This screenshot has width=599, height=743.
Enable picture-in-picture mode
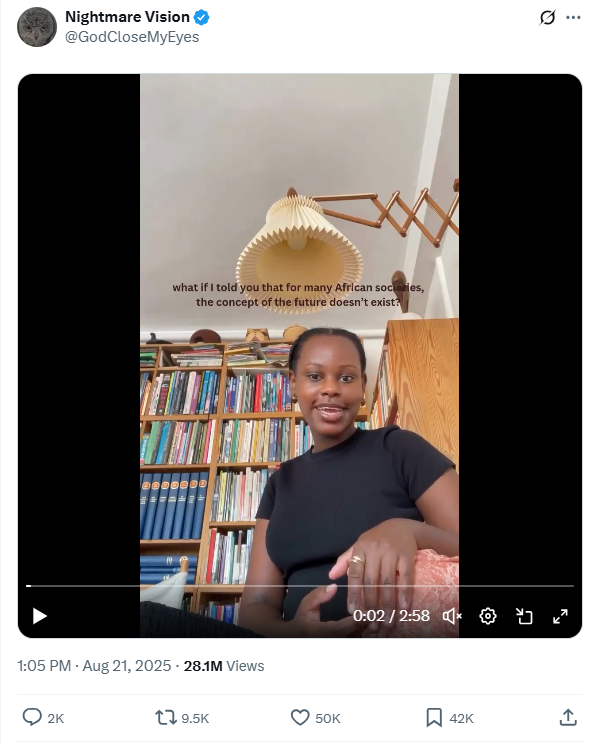pyautogui.click(x=524, y=616)
